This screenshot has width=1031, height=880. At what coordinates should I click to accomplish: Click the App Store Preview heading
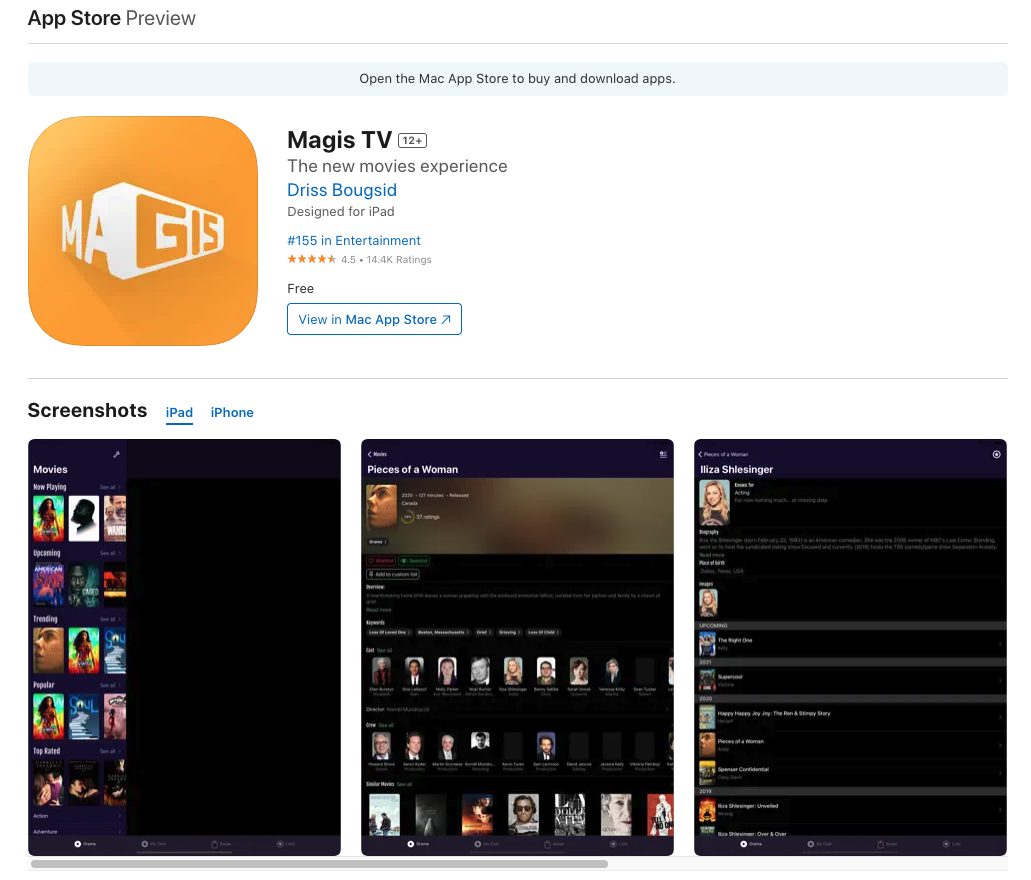112,18
